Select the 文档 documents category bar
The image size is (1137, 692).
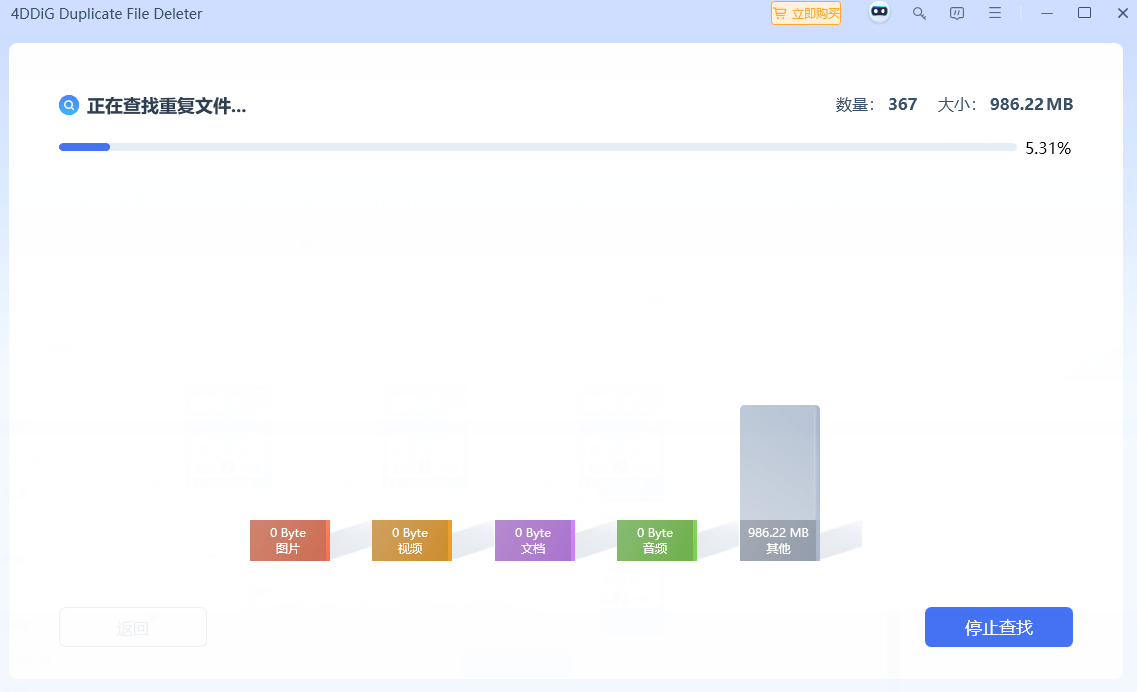[534, 540]
